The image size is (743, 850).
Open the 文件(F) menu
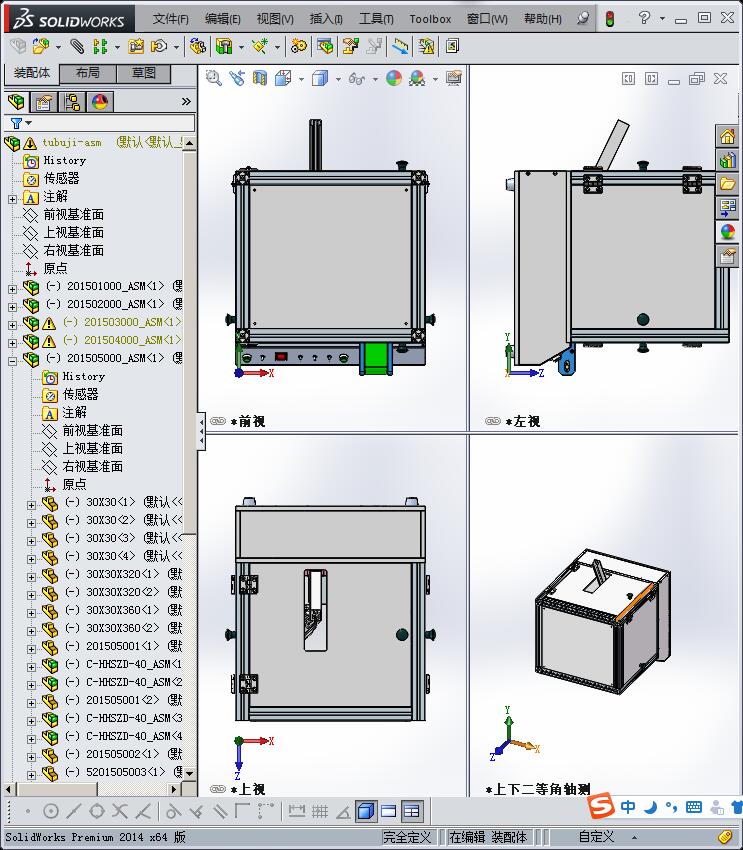tap(171, 19)
